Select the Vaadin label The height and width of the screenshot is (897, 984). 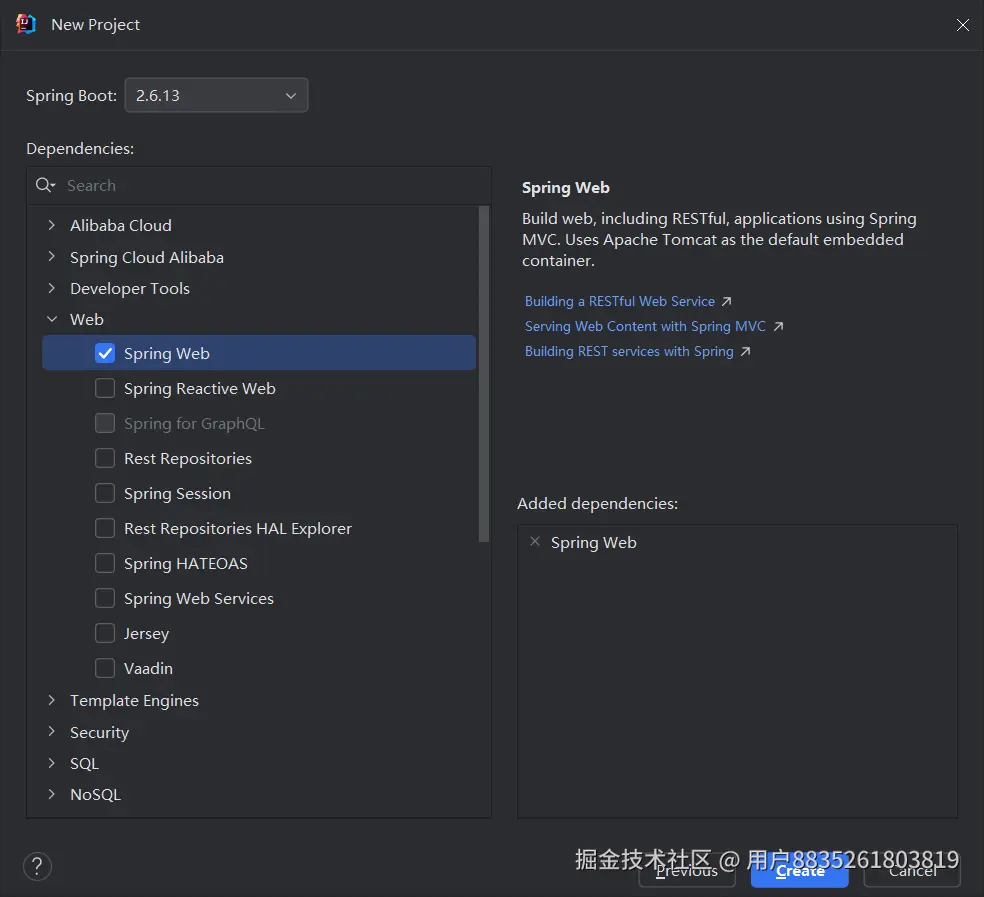(x=148, y=668)
